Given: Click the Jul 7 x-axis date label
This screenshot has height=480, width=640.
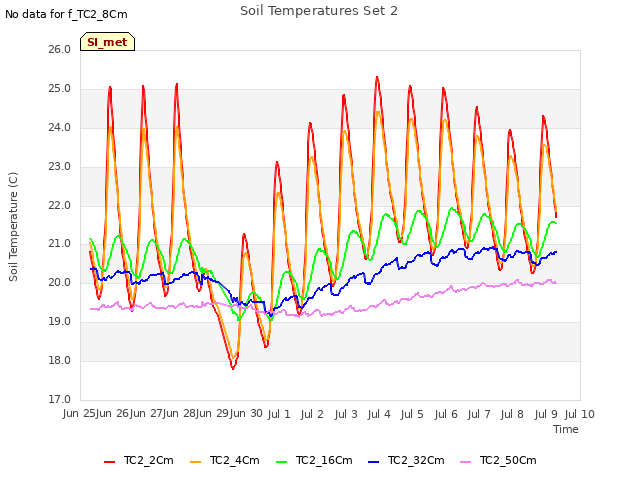Looking at the screenshot, I should coord(479,414).
